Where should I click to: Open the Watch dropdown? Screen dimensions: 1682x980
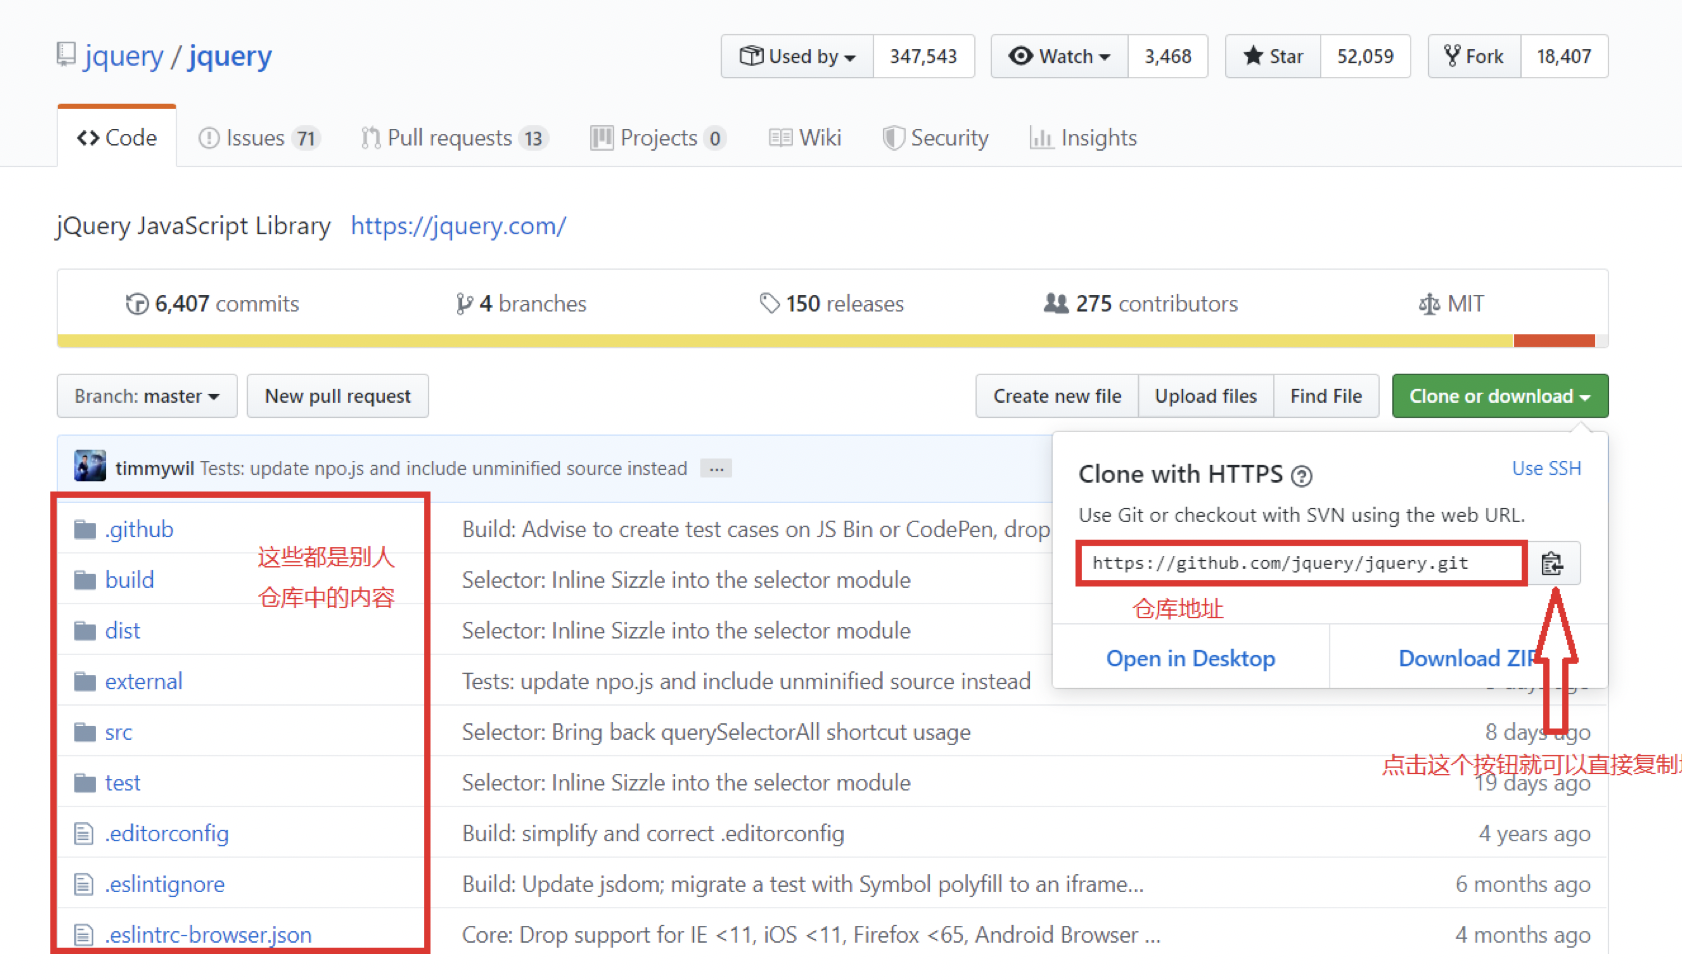(1060, 57)
